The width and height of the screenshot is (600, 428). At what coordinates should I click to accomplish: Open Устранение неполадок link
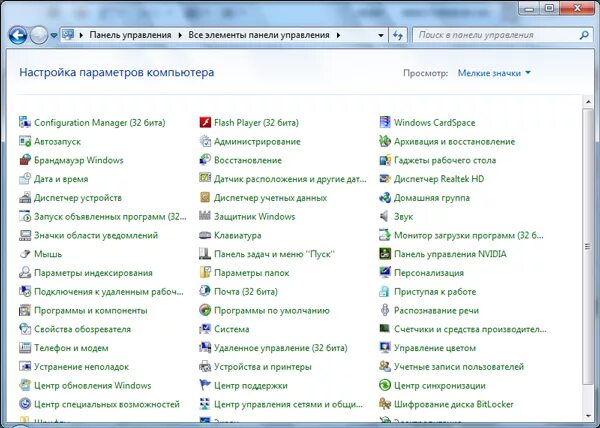(x=82, y=366)
